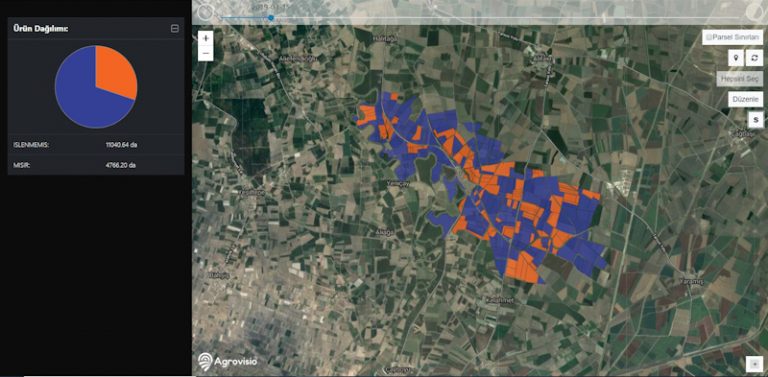Zoom in the map with plus button
Image resolution: width=768 pixels, height=377 pixels.
click(206, 38)
